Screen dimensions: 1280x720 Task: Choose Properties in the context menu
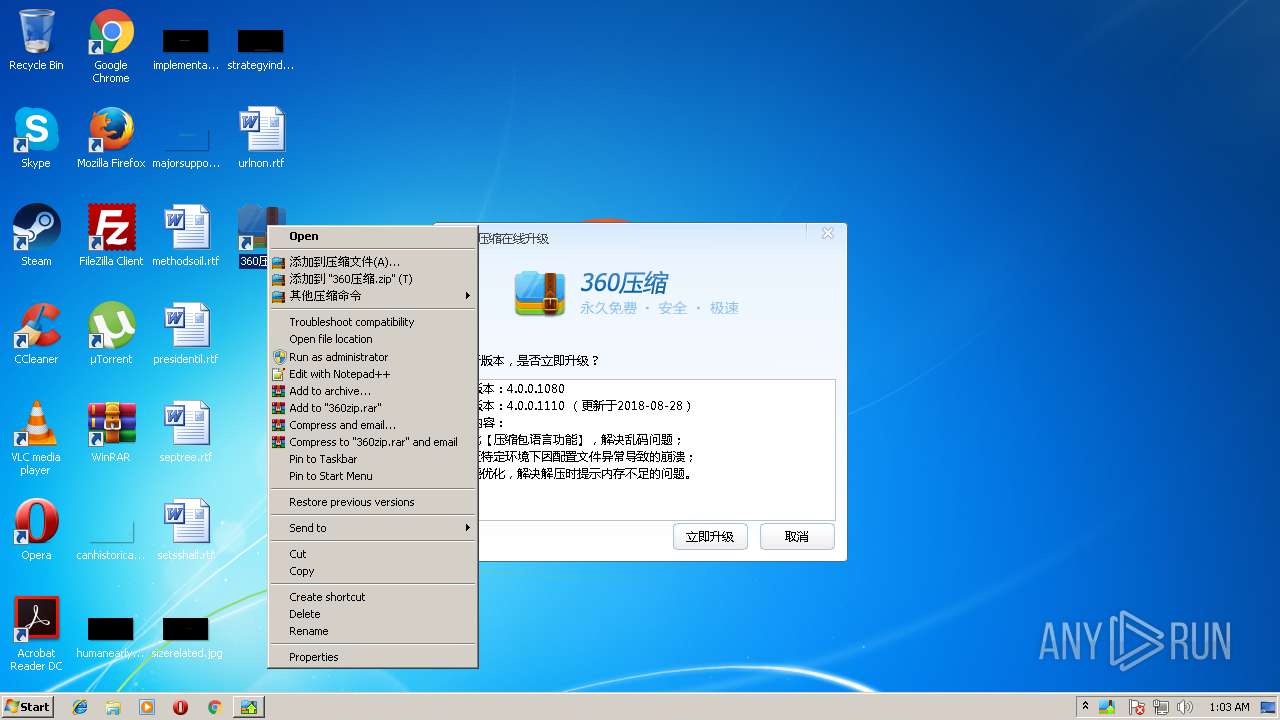click(x=373, y=657)
